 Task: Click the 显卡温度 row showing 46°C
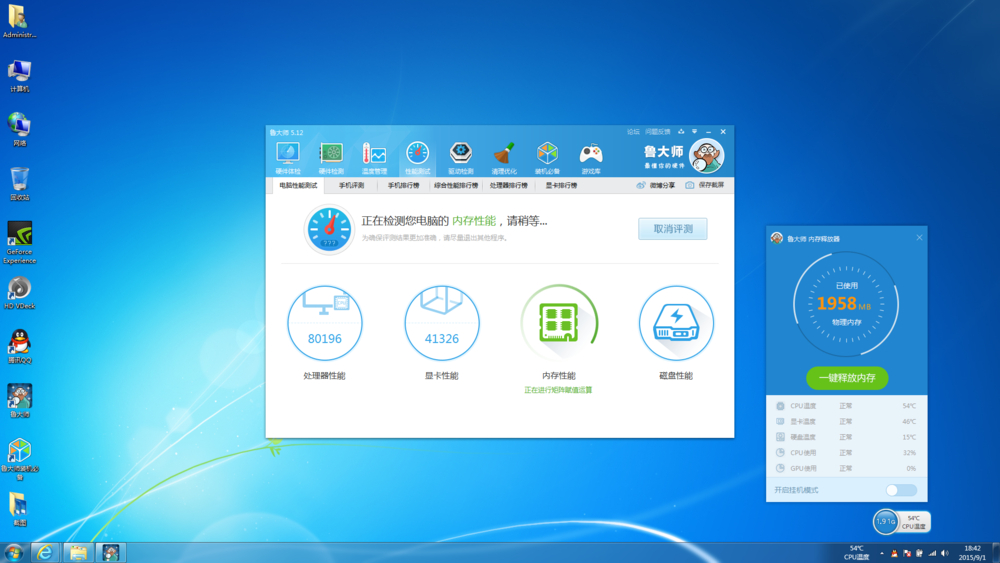(x=846, y=421)
